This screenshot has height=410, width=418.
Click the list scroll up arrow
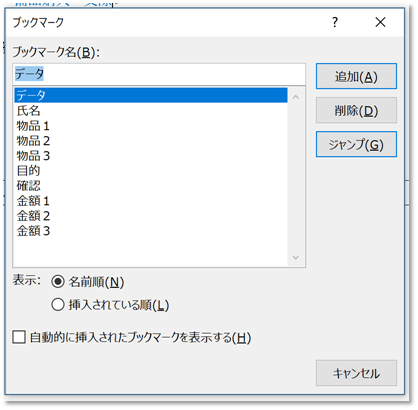[x=296, y=97]
